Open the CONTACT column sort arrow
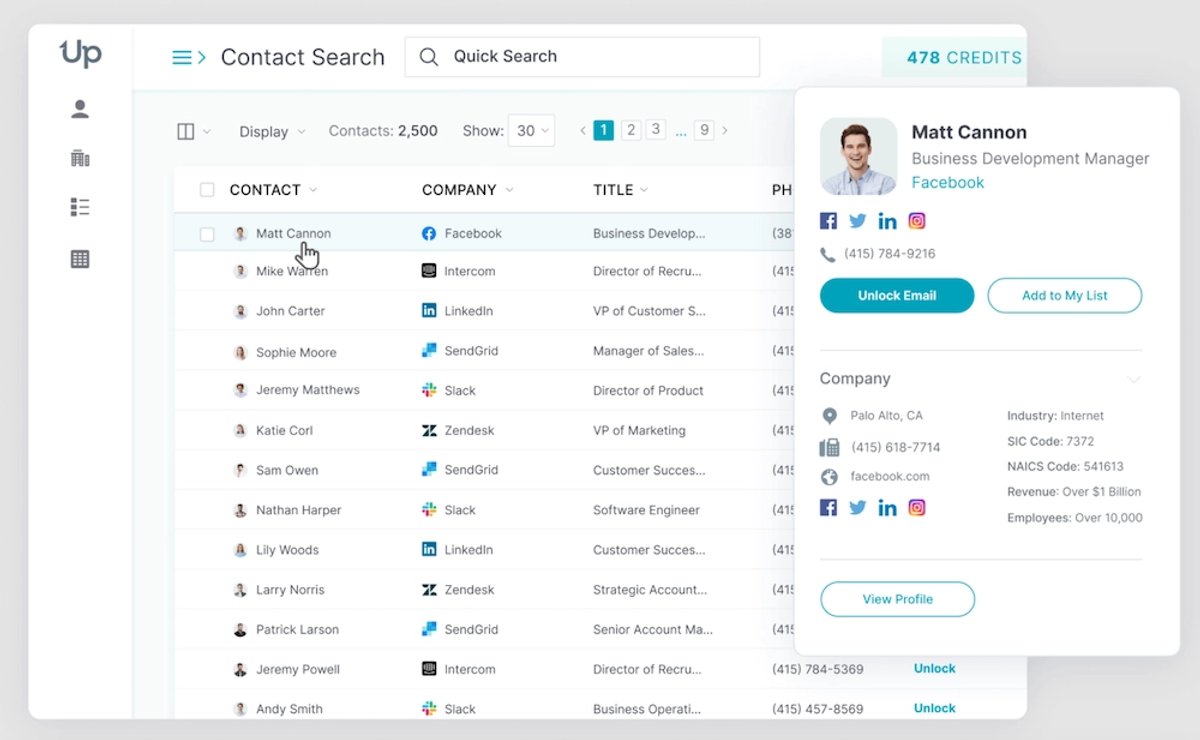Viewport: 1200px width, 740px height. pos(313,190)
